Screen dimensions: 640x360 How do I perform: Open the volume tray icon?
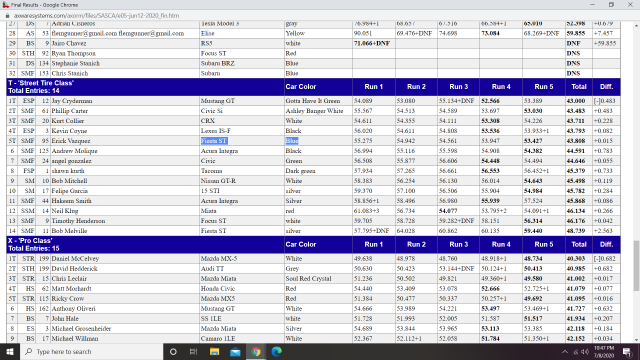585,351
